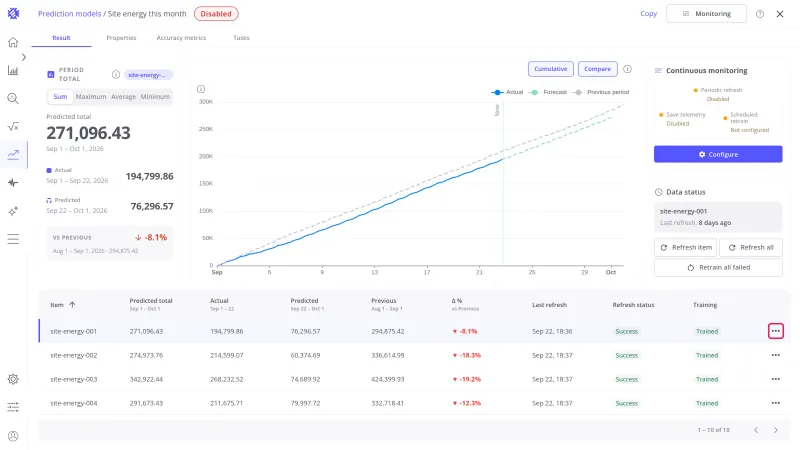This screenshot has height=450, width=800.
Task: Click the Retrain all failed button
Action: click(x=718, y=267)
